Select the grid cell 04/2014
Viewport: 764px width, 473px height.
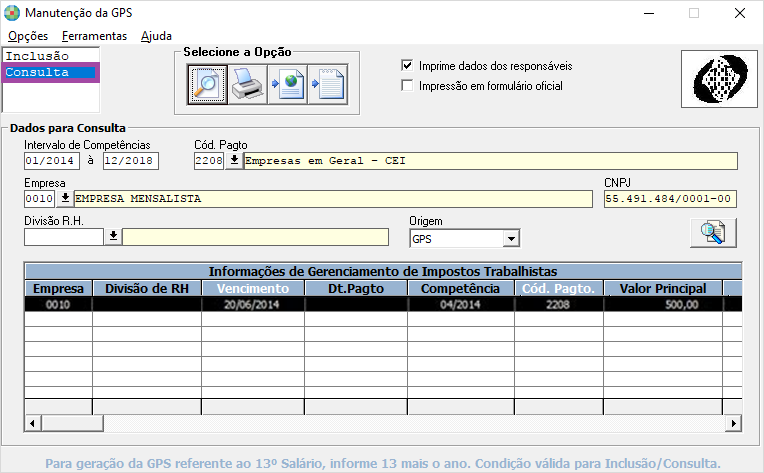(460, 304)
